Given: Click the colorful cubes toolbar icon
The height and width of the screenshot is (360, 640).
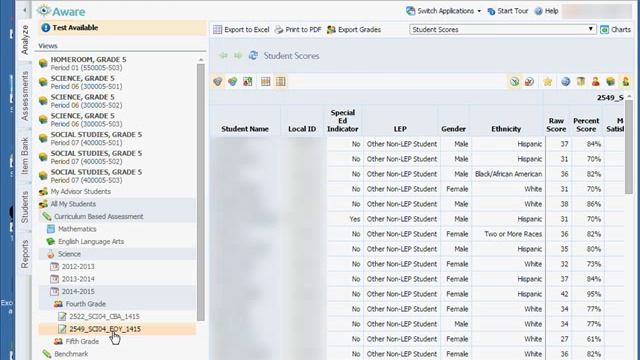Looking at the screenshot, I should point(233,82).
